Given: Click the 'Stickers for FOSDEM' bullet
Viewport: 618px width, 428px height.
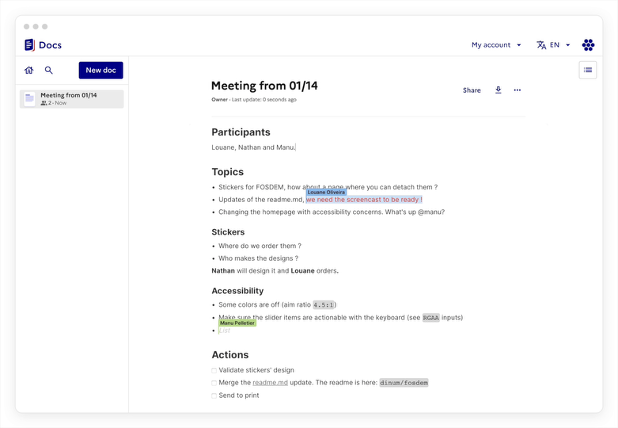Looking at the screenshot, I should tap(328, 187).
